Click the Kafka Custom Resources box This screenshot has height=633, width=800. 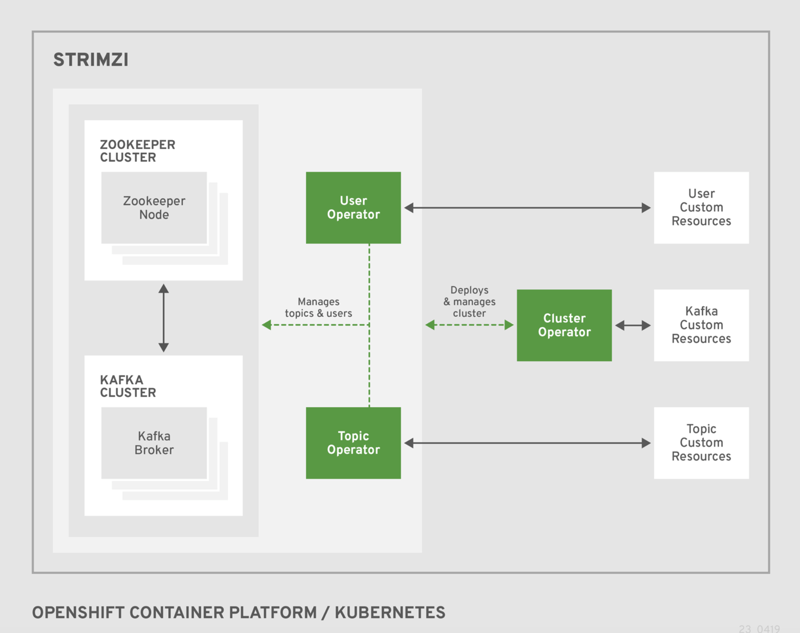701,325
